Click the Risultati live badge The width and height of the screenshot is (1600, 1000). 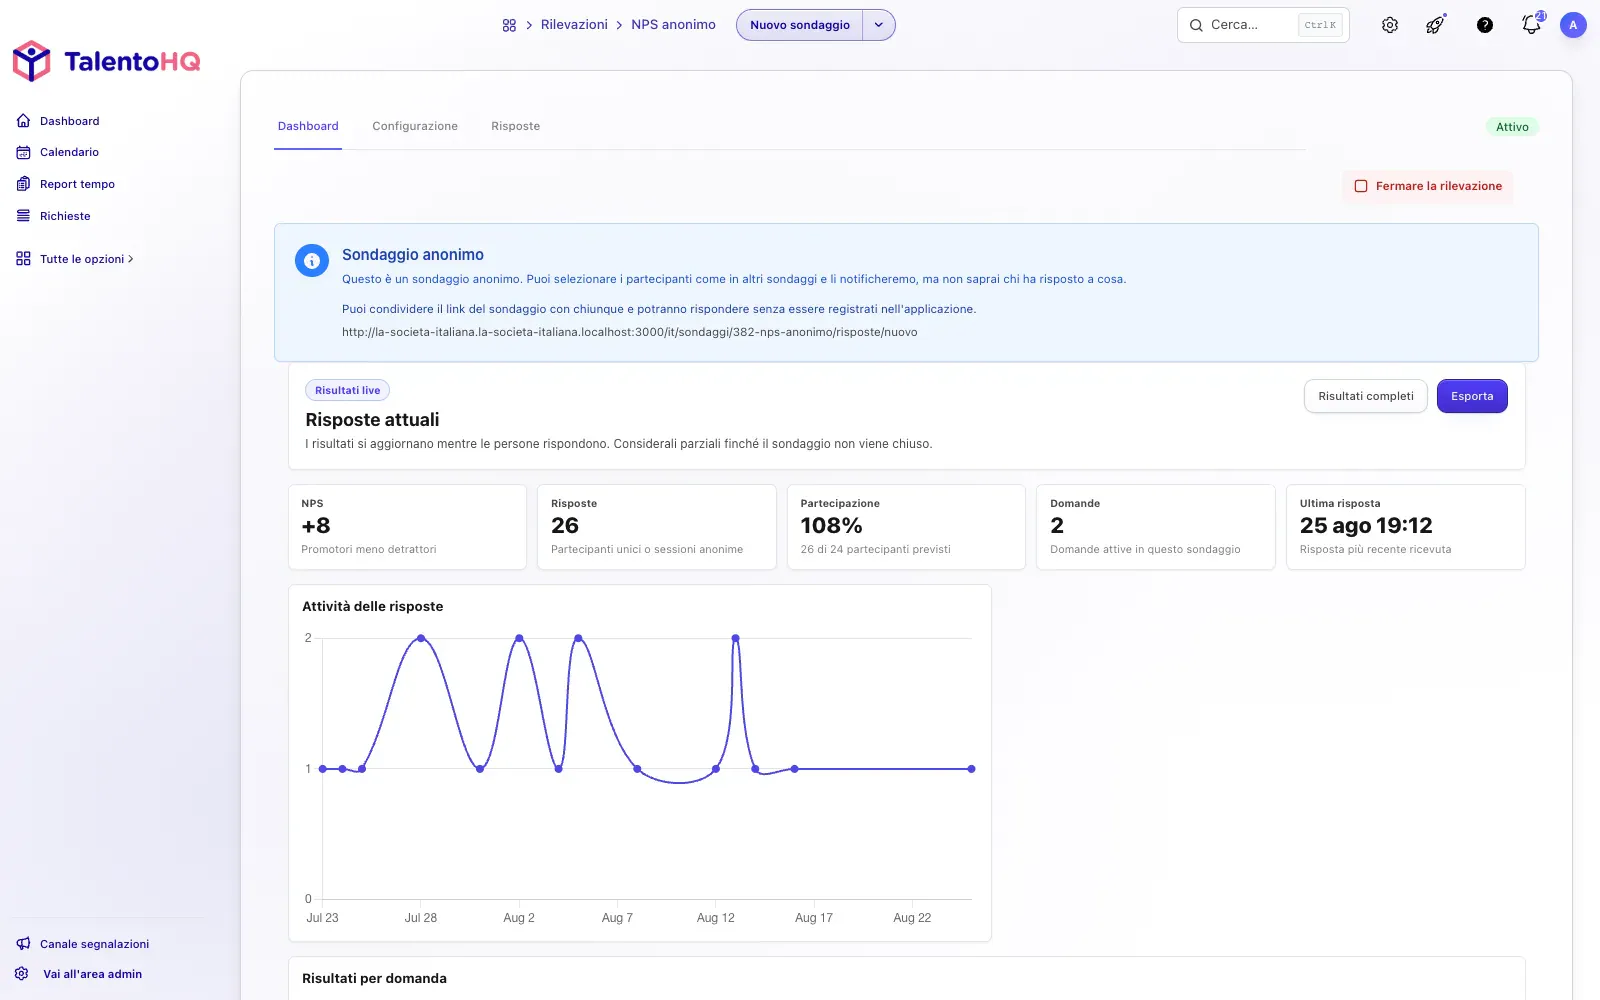348,390
